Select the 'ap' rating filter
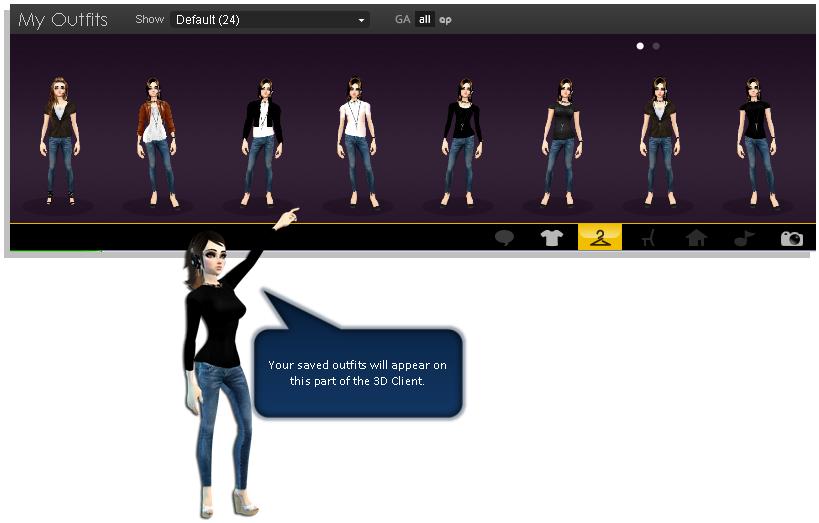Screen dimensions: 819x523 click(x=445, y=20)
